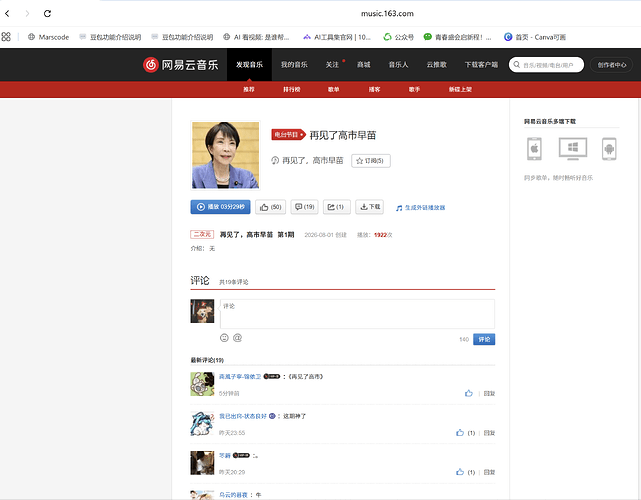Click the Windows PC download icon
The width and height of the screenshot is (641, 500).
point(573,148)
